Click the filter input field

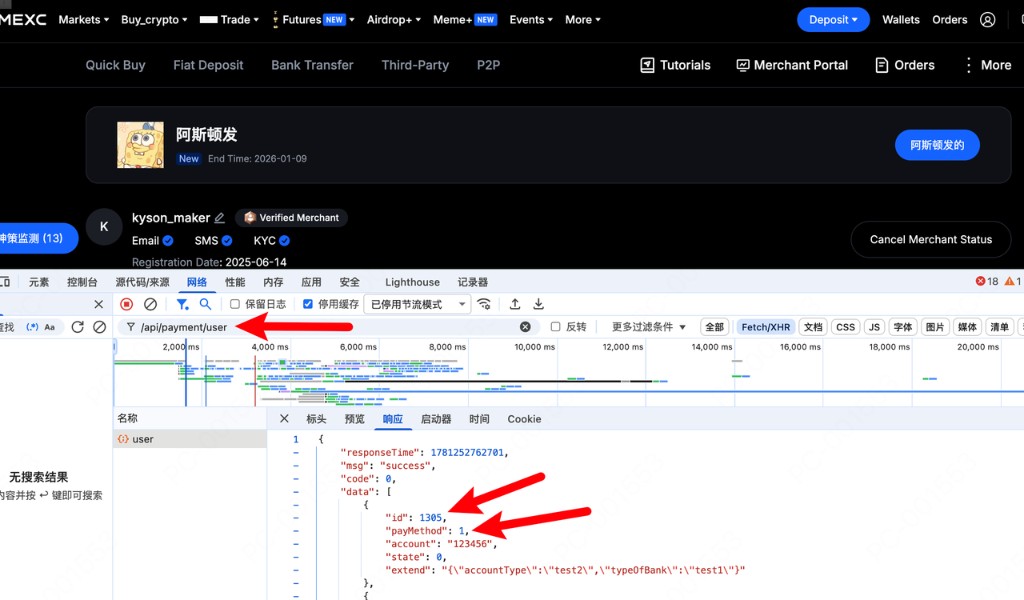(x=327, y=327)
